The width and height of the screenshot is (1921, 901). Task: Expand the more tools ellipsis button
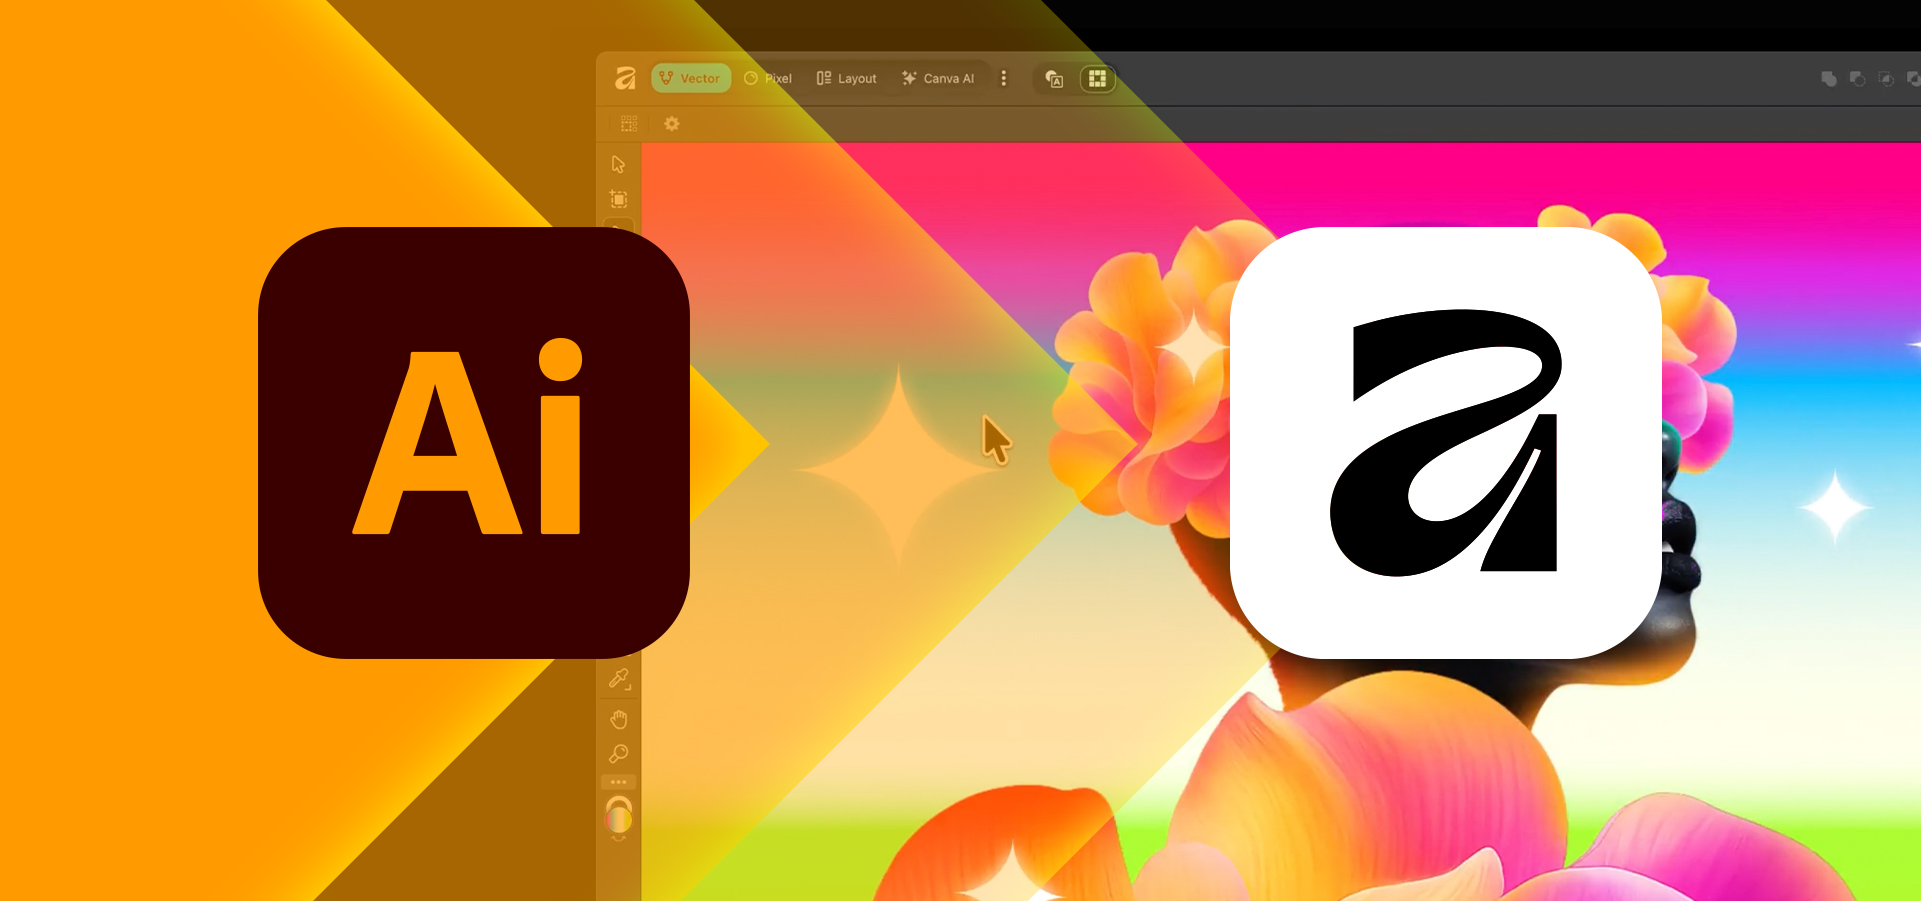point(619,782)
